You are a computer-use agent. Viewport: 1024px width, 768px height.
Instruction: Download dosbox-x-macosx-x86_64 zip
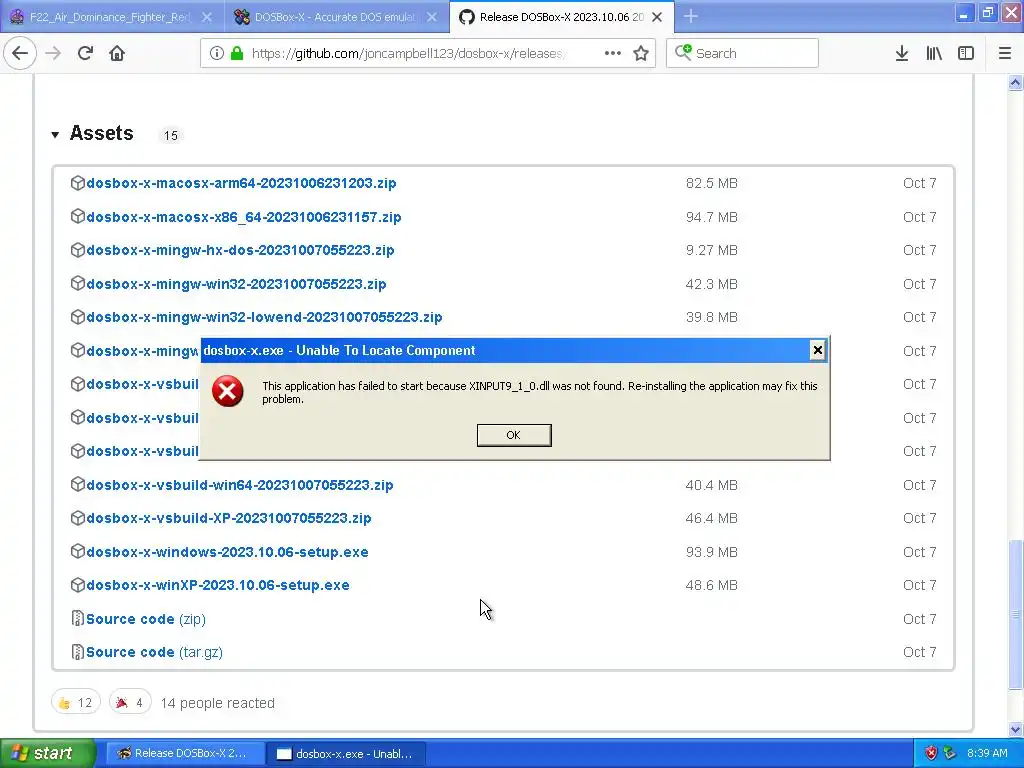[244, 217]
